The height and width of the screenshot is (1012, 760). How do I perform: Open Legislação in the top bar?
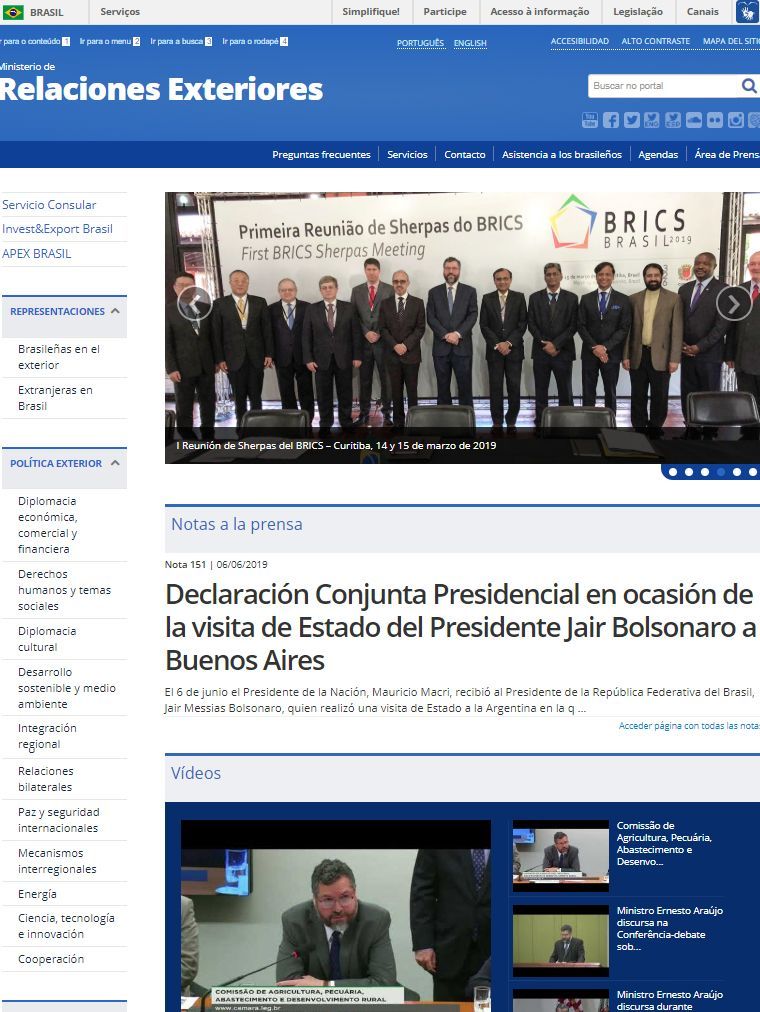637,12
